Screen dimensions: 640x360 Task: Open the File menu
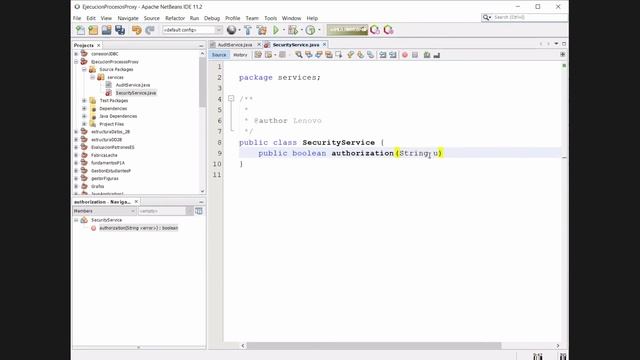tap(77, 18)
